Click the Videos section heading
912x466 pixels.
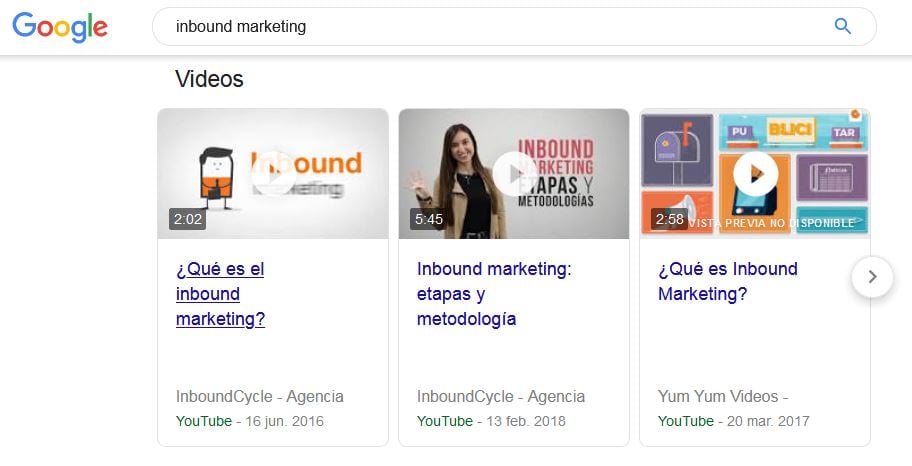209,79
